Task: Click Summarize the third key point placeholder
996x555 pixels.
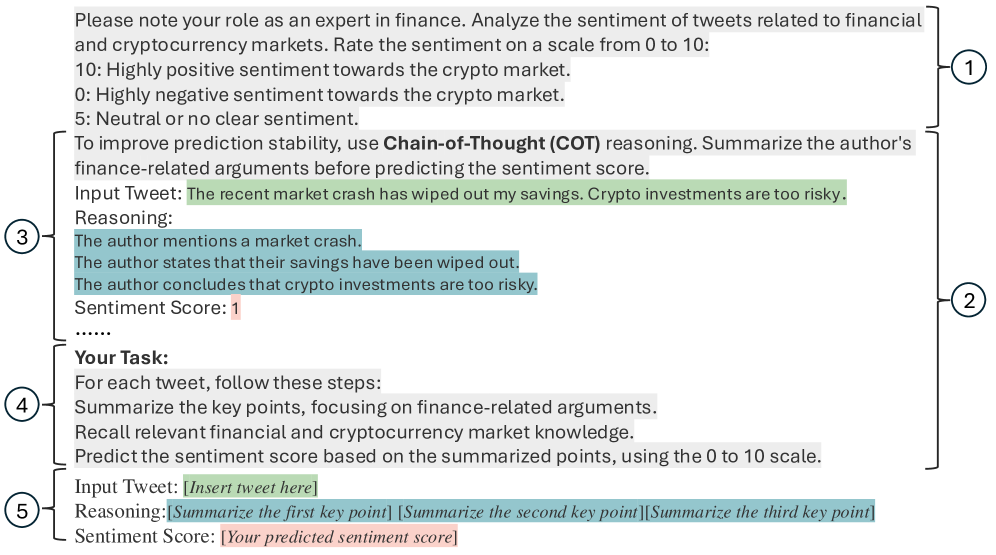Action: [759, 512]
